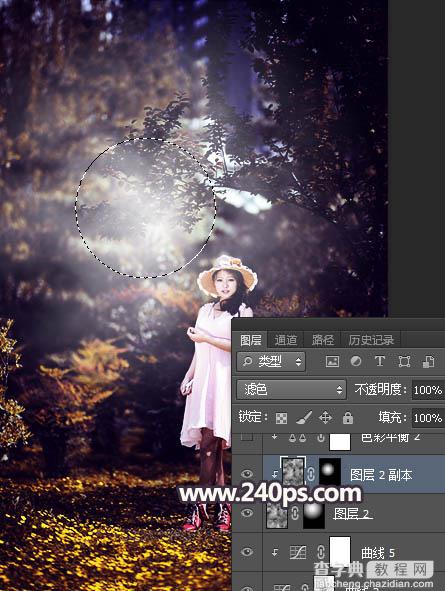Filter layers by type (T) layers
The width and height of the screenshot is (445, 591).
coord(379,361)
